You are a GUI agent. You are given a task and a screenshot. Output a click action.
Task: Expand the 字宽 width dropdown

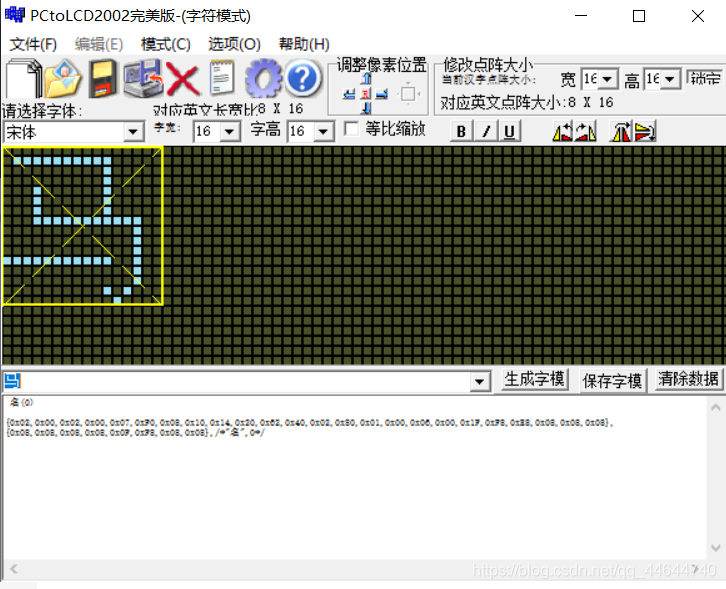(230, 132)
